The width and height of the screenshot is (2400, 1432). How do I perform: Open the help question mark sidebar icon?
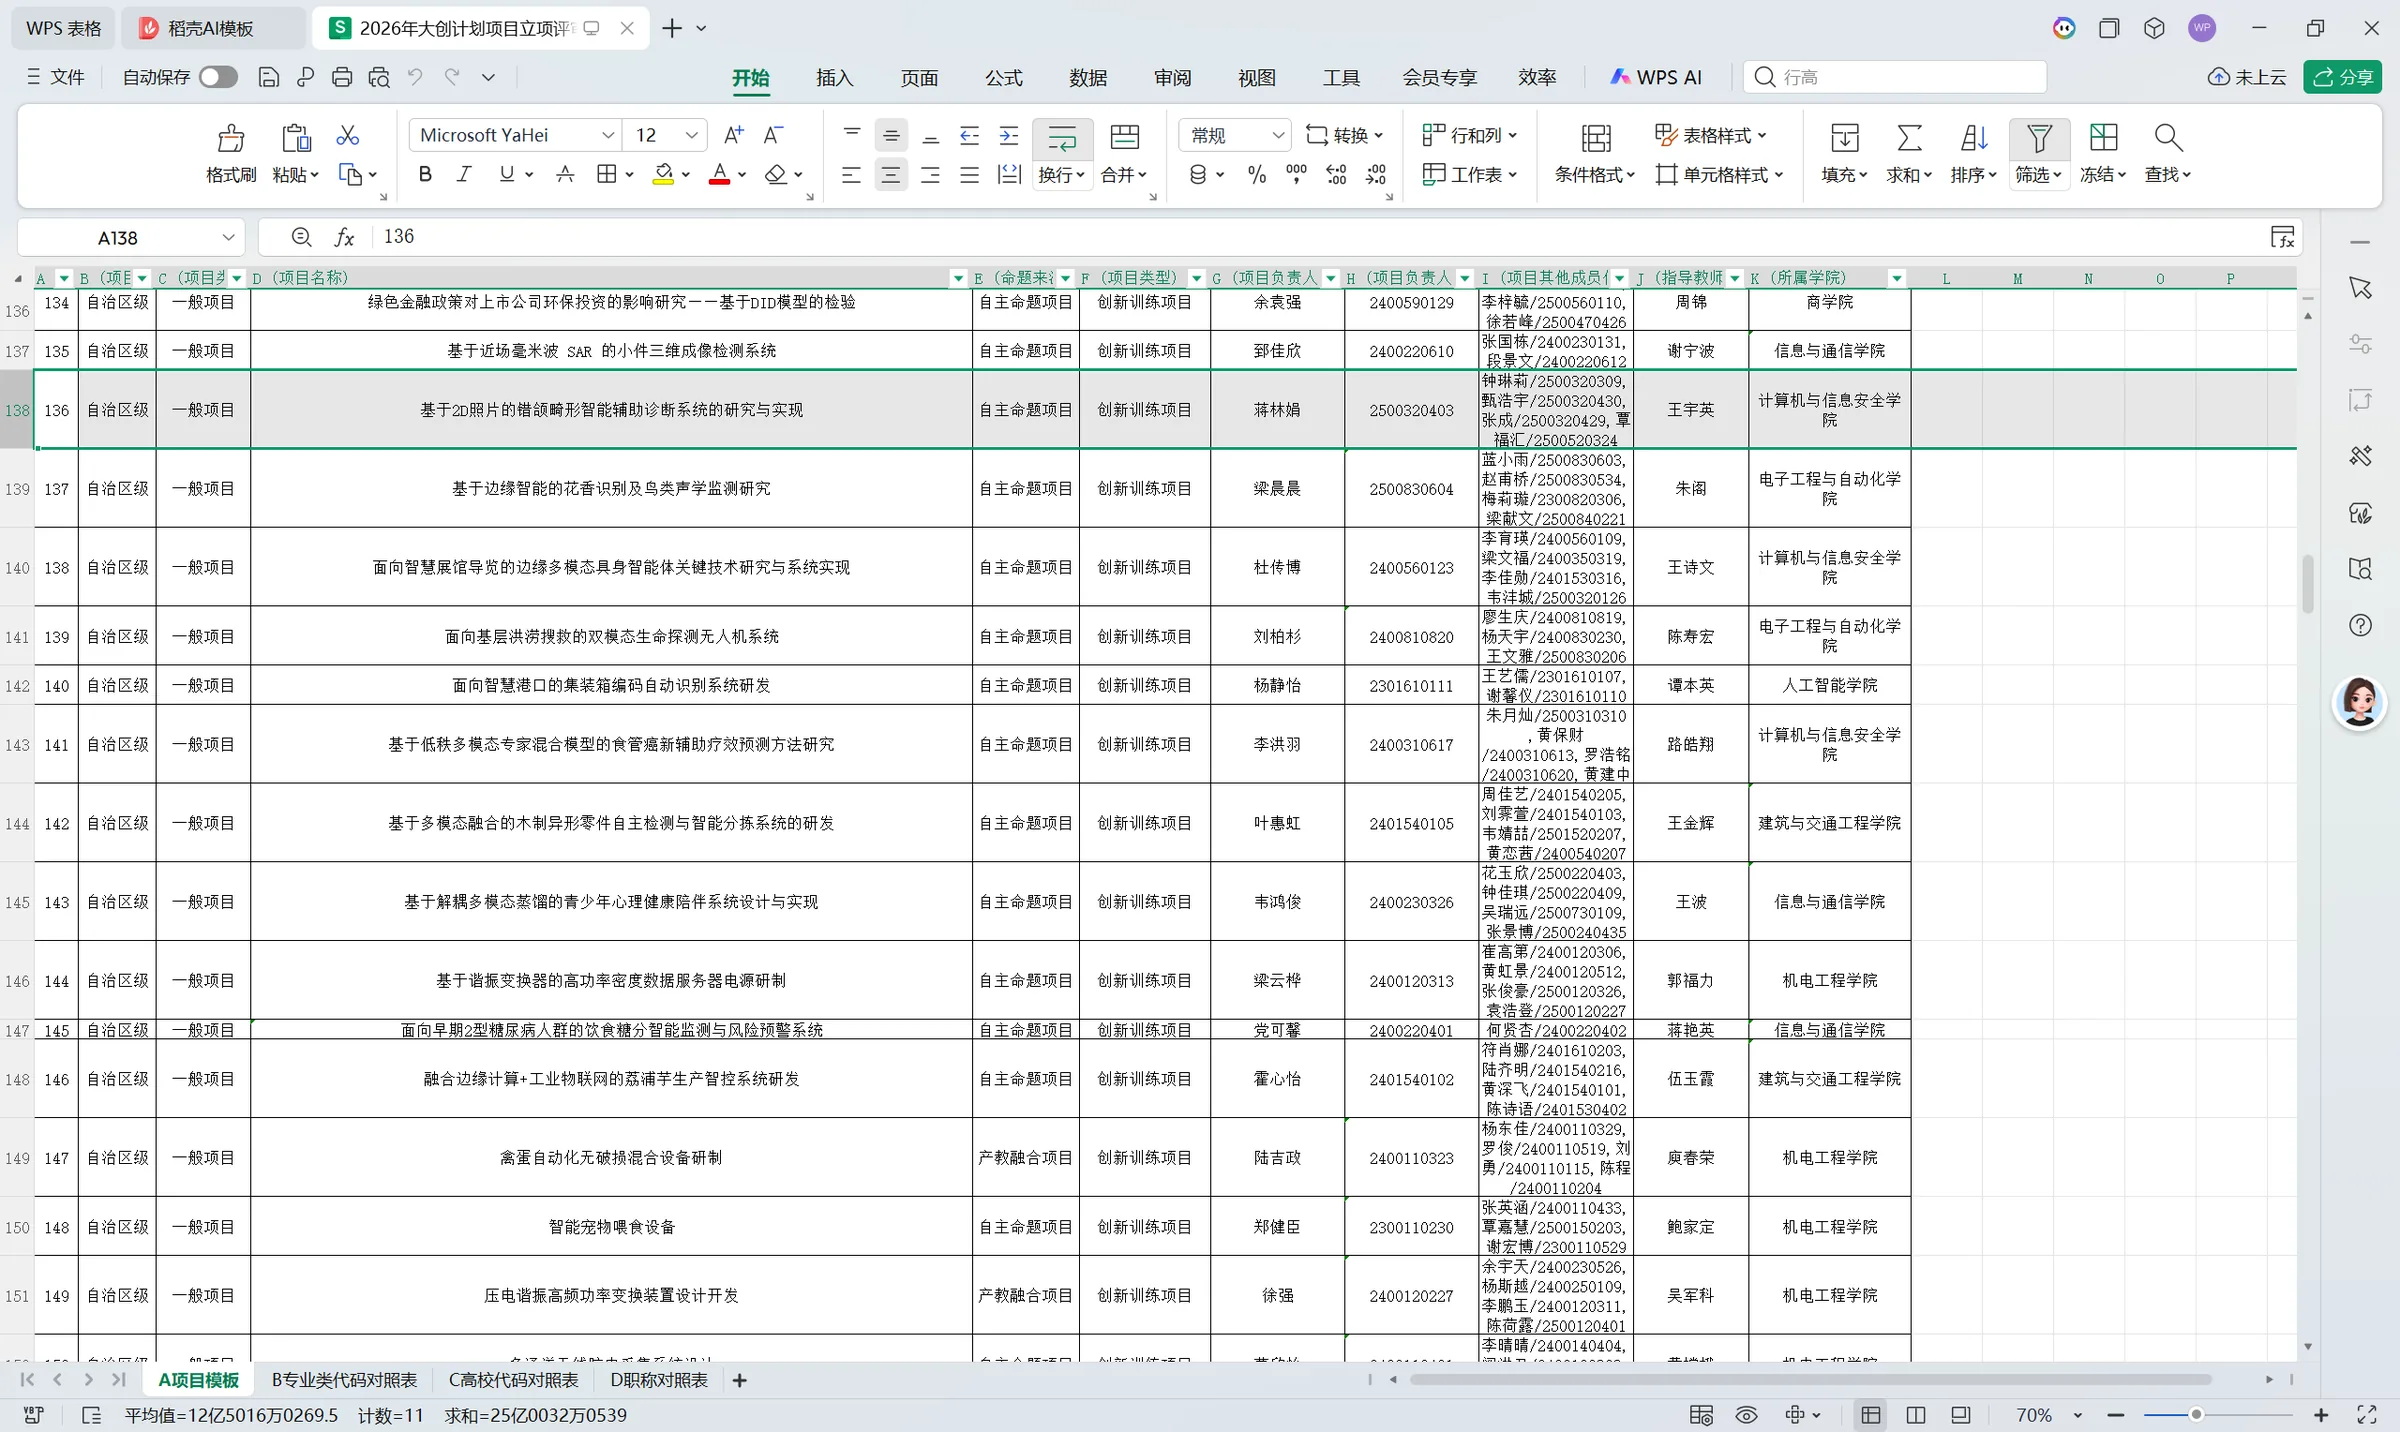point(2360,625)
